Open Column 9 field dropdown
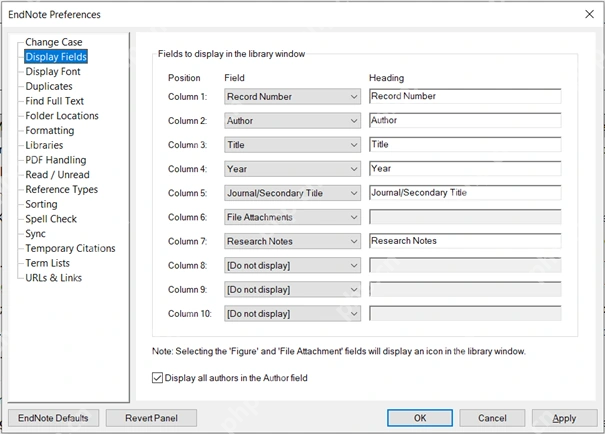The image size is (605, 434). (x=292, y=289)
